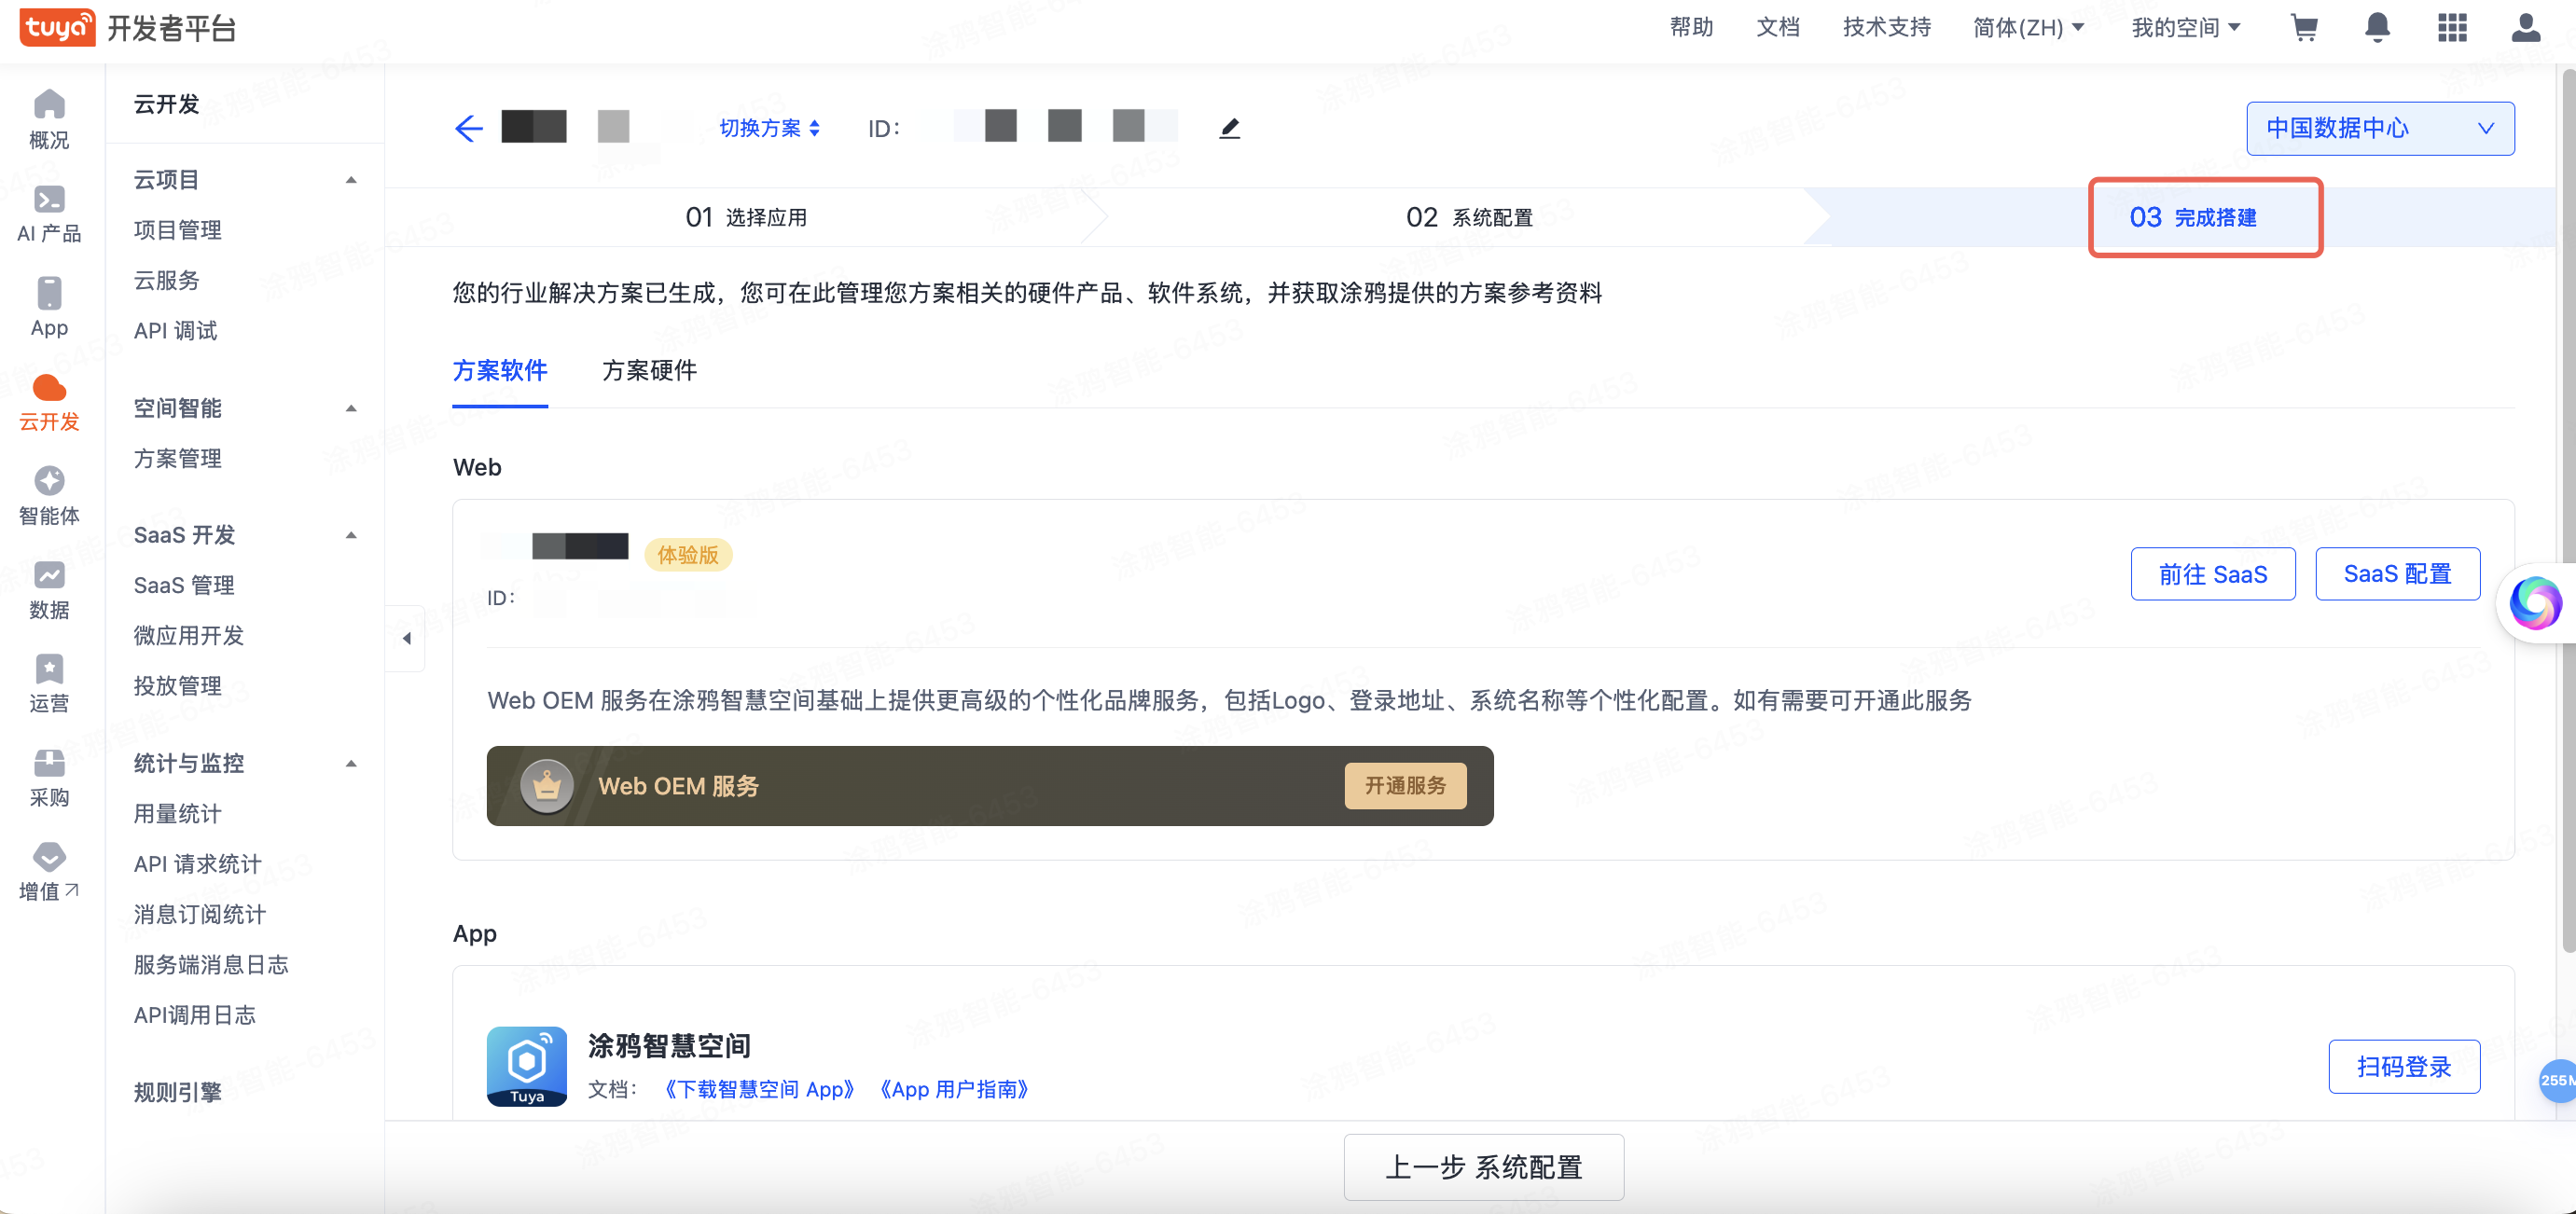2576x1214 pixels.
Task: Switch to the 方案硬件 tab
Action: 649,371
